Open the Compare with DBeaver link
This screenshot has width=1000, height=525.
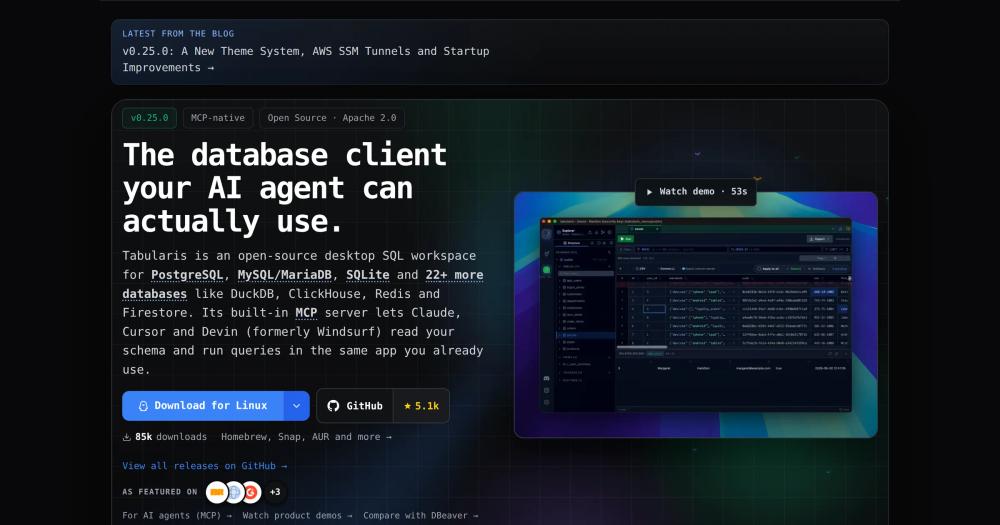tap(421, 515)
